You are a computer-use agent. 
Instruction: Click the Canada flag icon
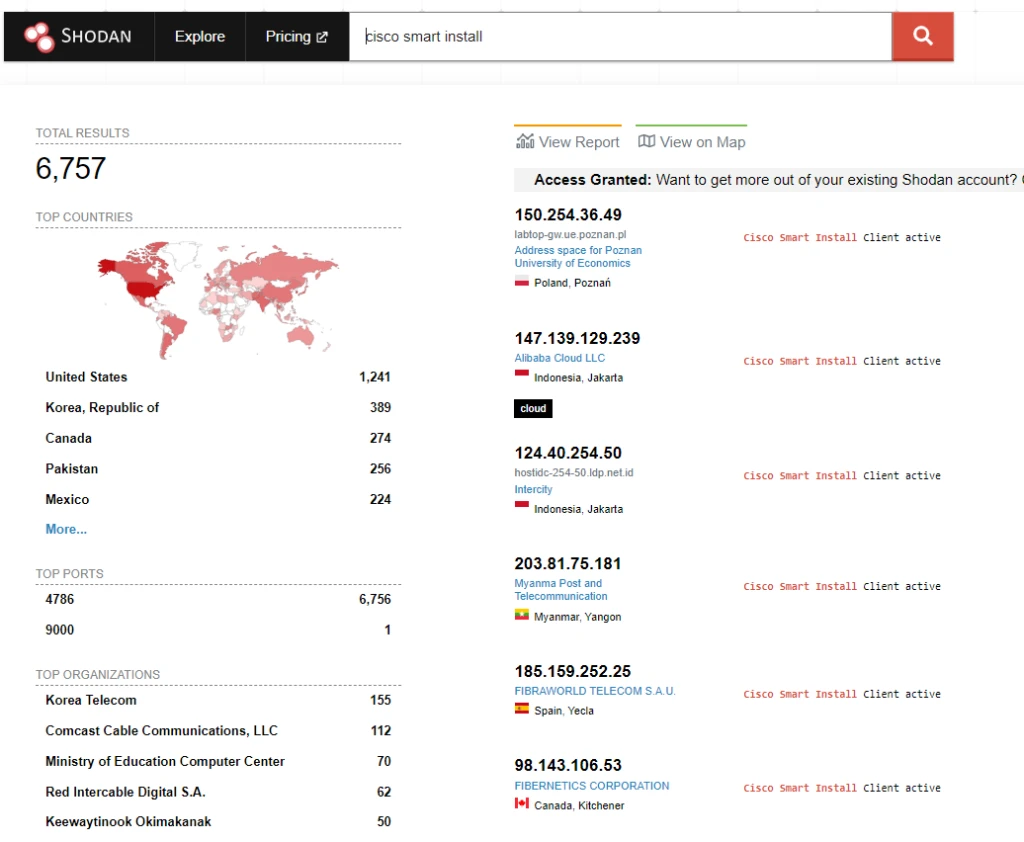click(521, 804)
